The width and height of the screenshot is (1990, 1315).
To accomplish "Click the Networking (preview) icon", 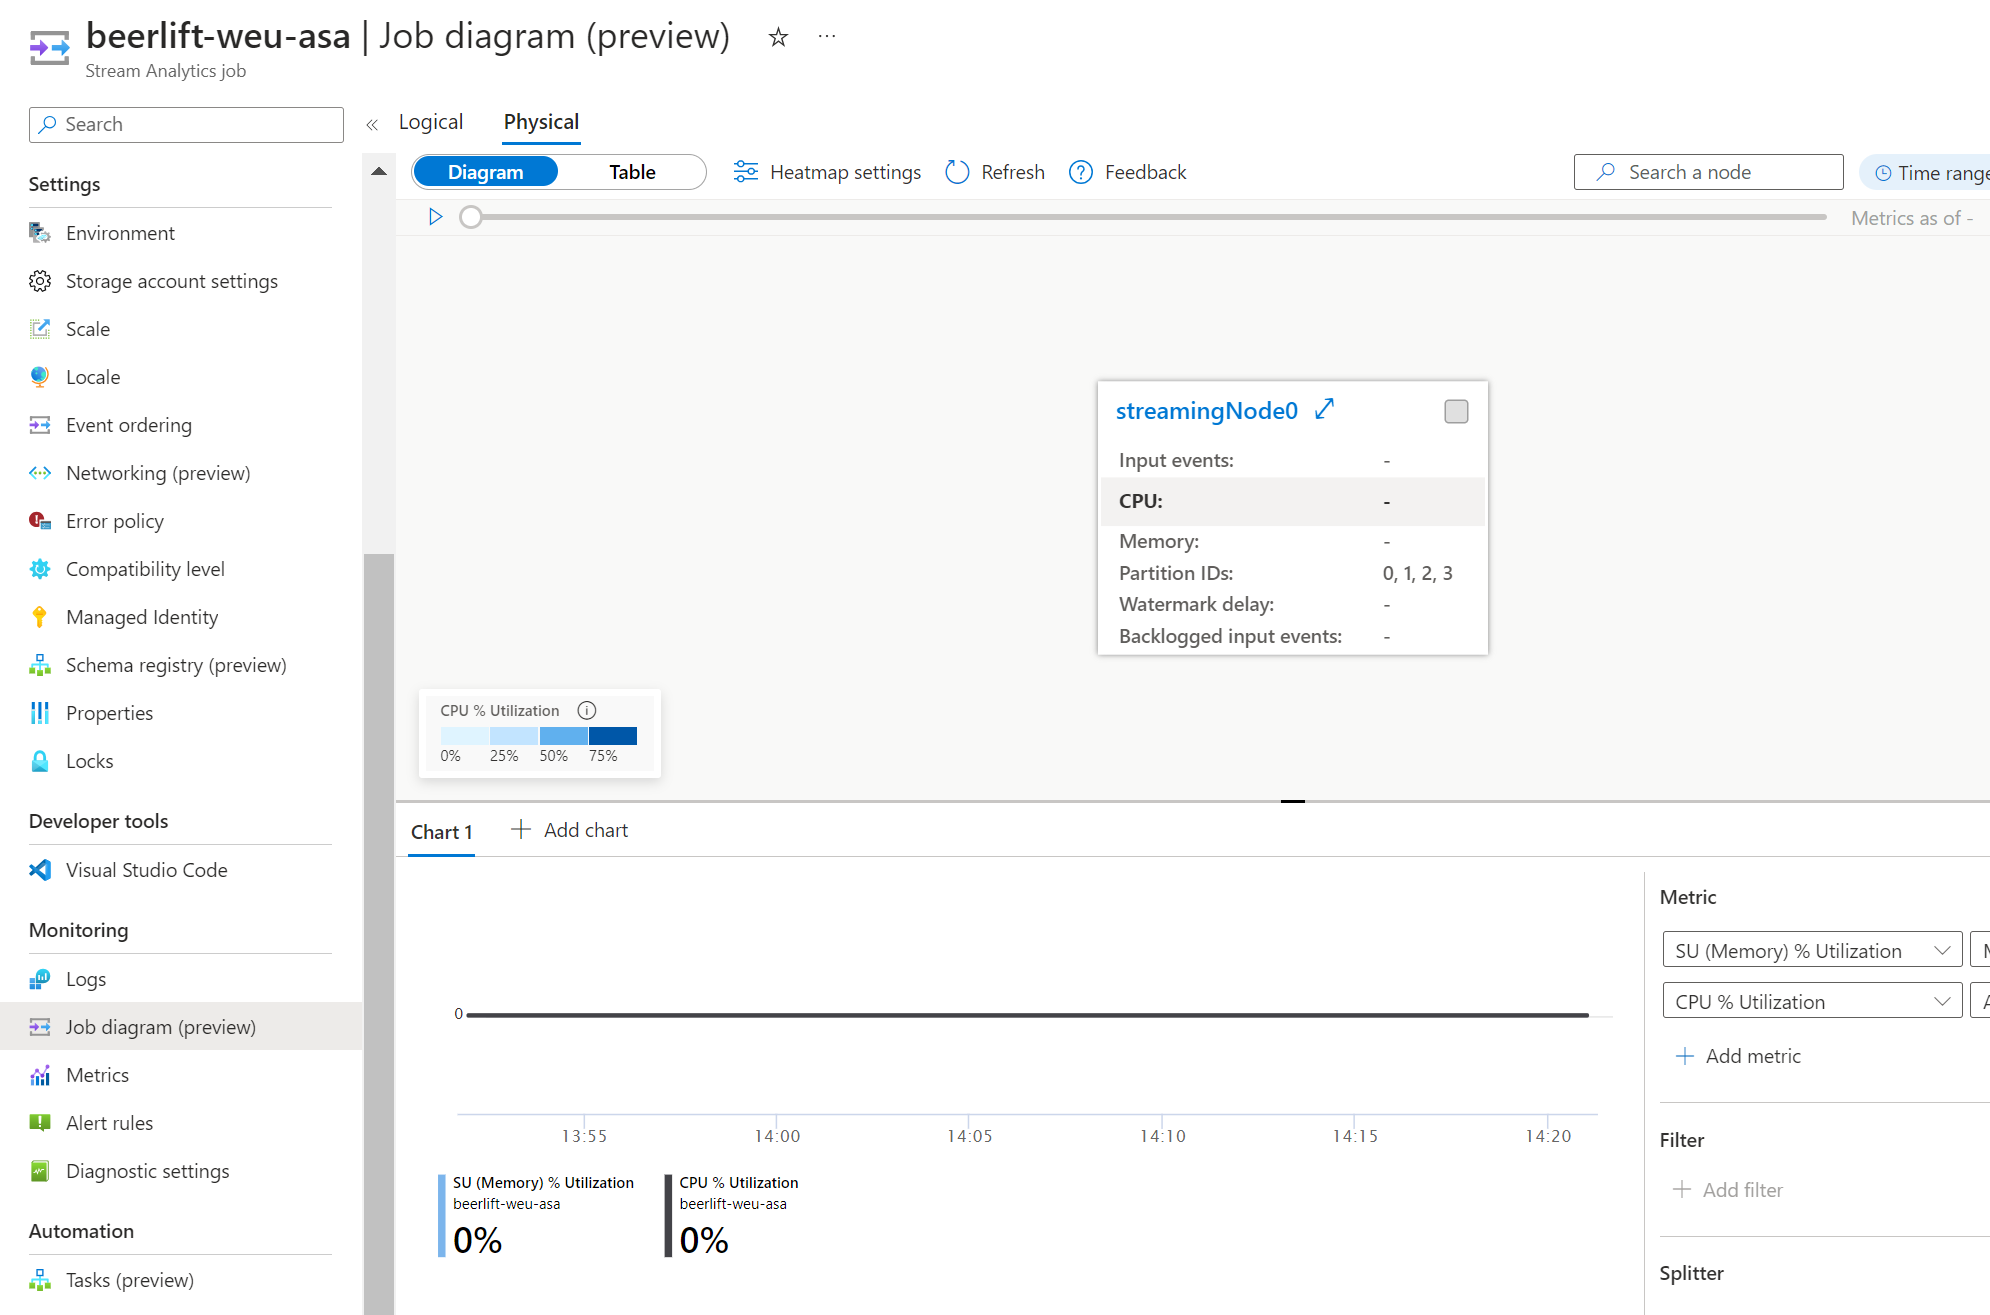I will point(40,473).
